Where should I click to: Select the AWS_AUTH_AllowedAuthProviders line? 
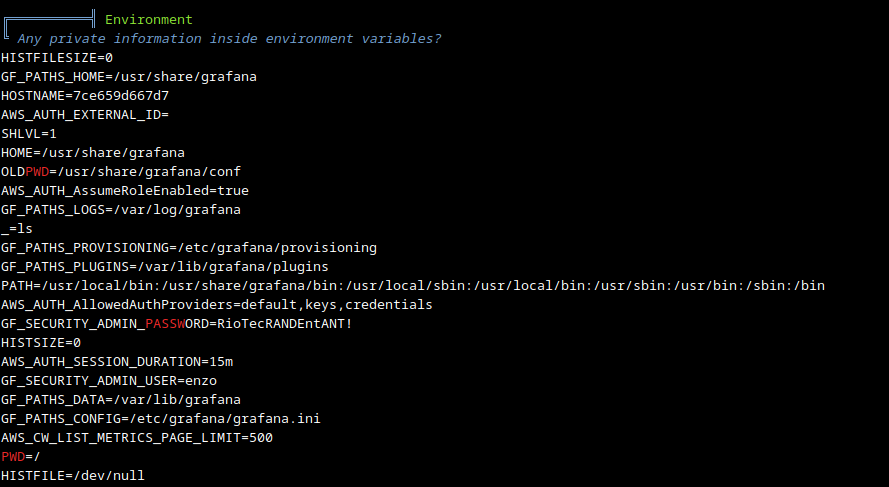point(217,304)
